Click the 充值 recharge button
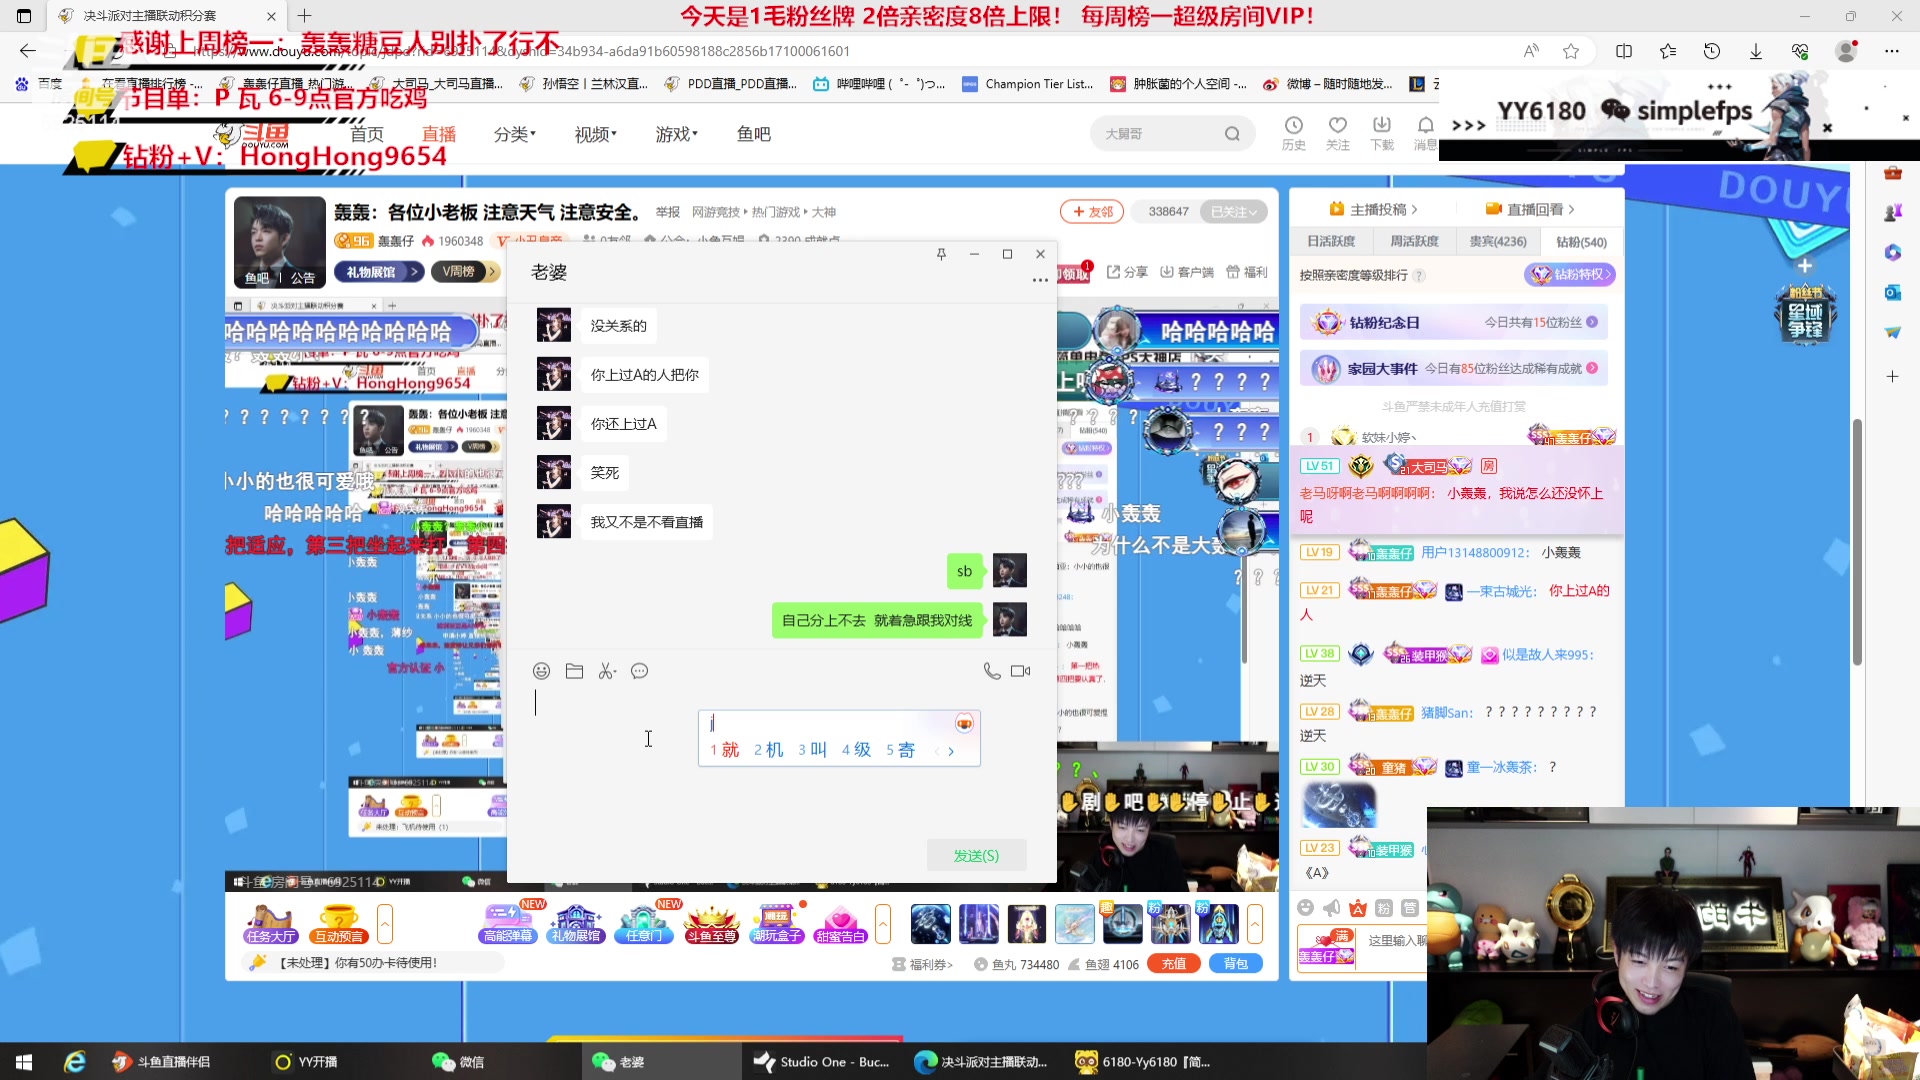1920x1080 pixels. (1174, 963)
